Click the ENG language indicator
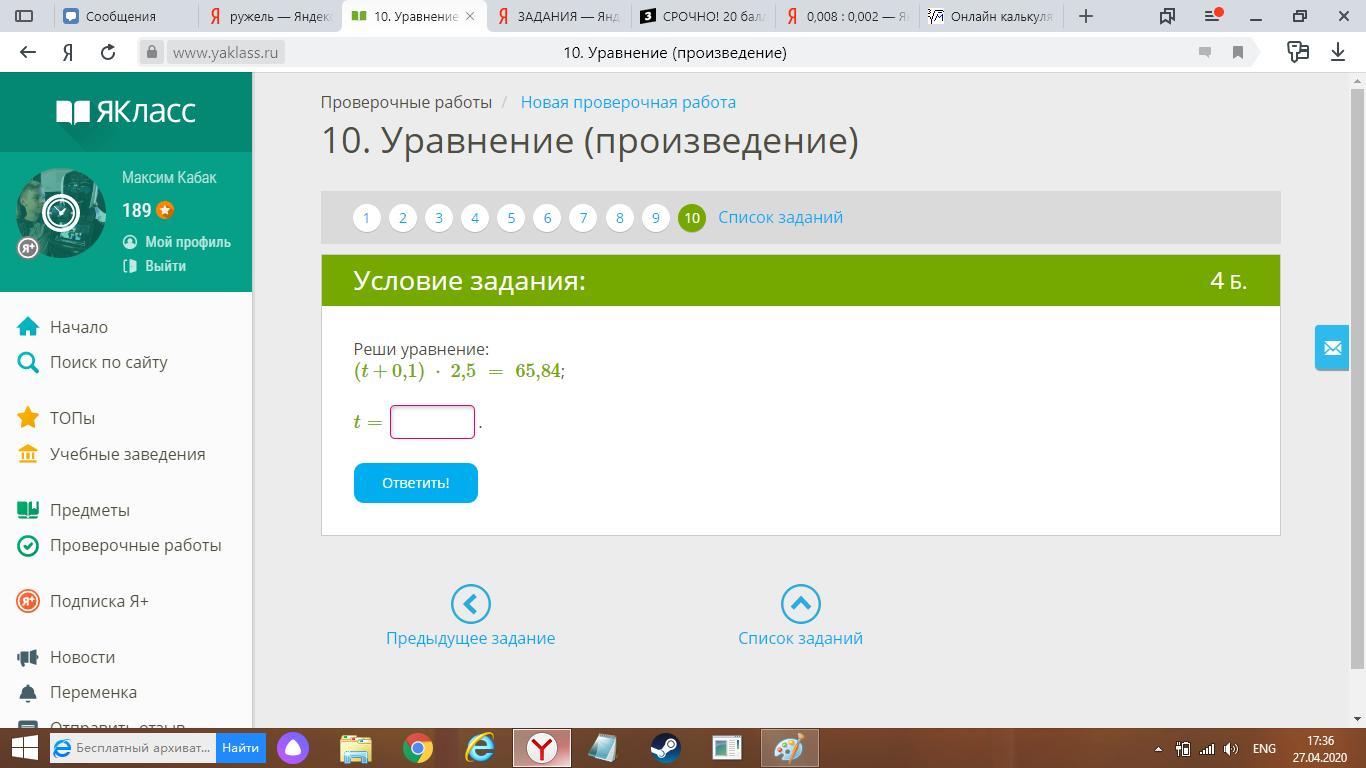Viewport: 1366px width, 768px height. 1264,748
